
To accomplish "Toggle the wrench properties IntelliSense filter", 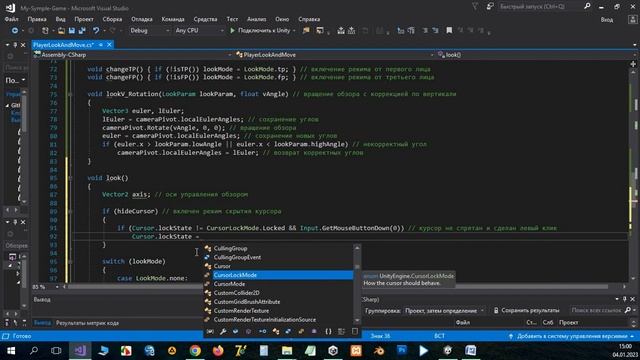I will [x=223, y=331].
